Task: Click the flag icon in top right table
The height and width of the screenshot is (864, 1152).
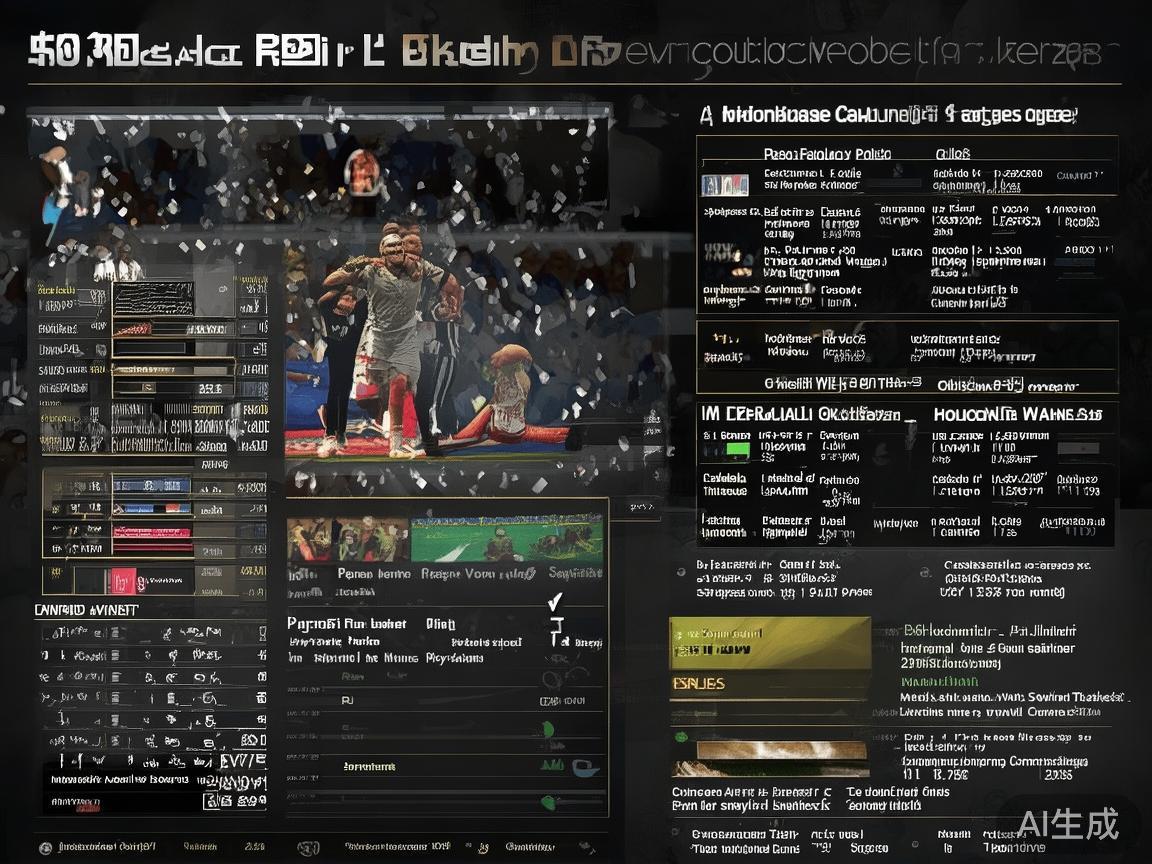Action: point(725,185)
